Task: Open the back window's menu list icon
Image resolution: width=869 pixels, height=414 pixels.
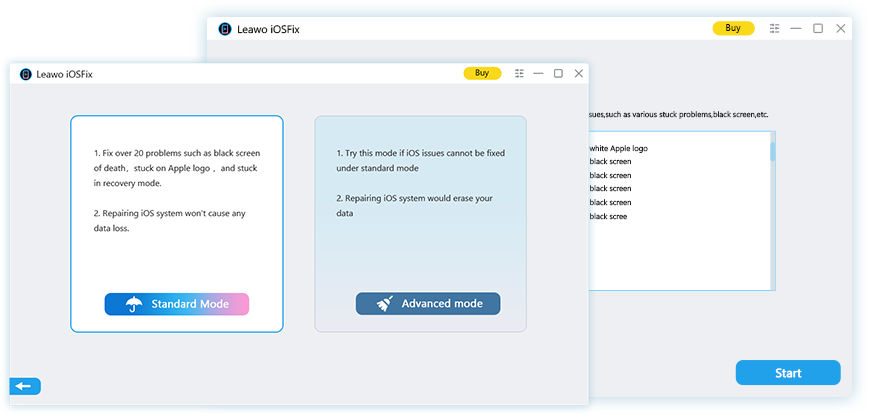Action: (775, 28)
